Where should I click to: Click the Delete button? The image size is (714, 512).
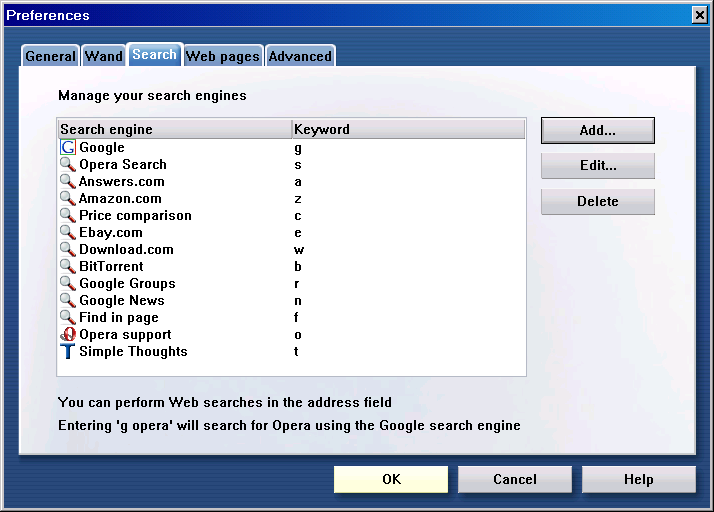click(x=597, y=201)
